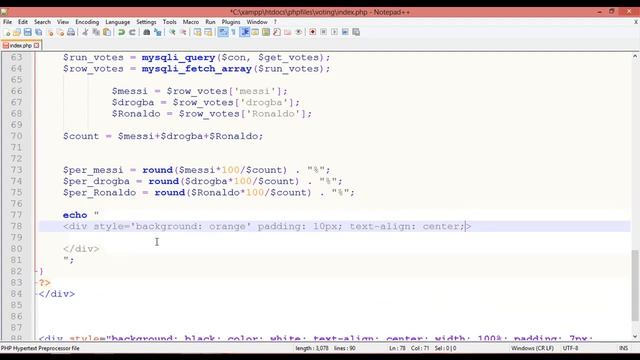Image resolution: width=640 pixels, height=360 pixels.
Task: Open the Run menu
Action: [210, 22]
